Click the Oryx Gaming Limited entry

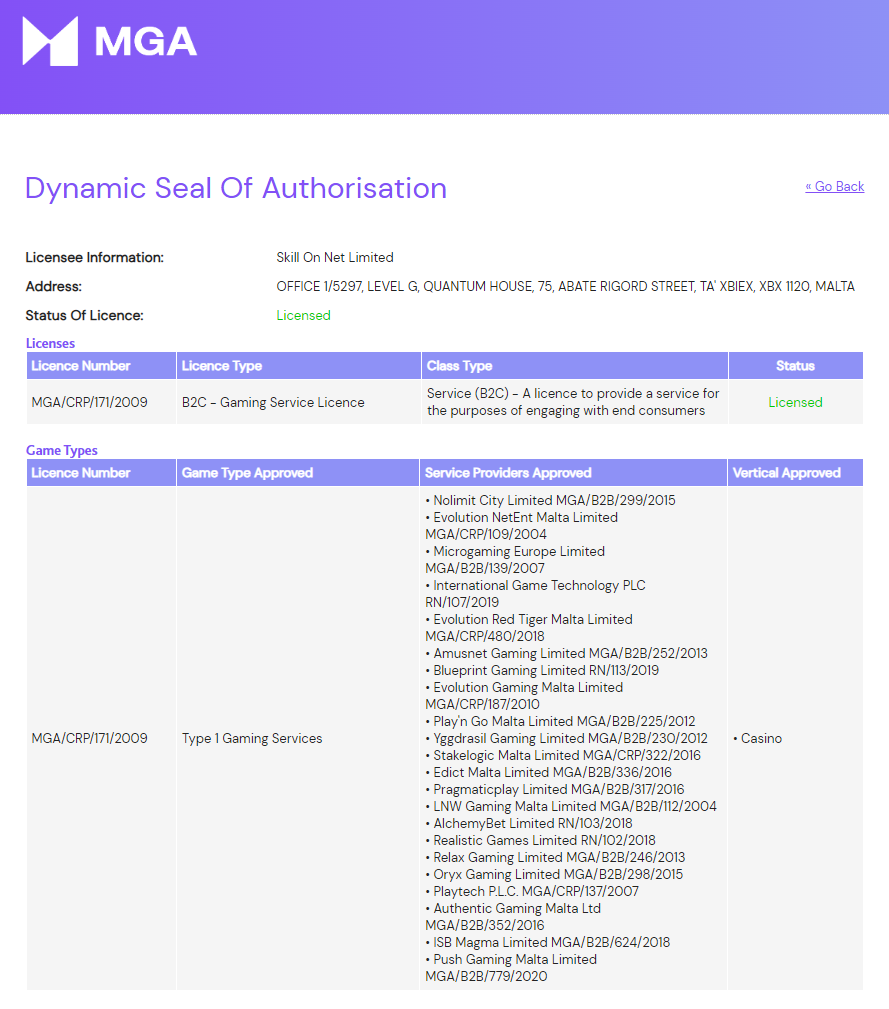[554, 874]
